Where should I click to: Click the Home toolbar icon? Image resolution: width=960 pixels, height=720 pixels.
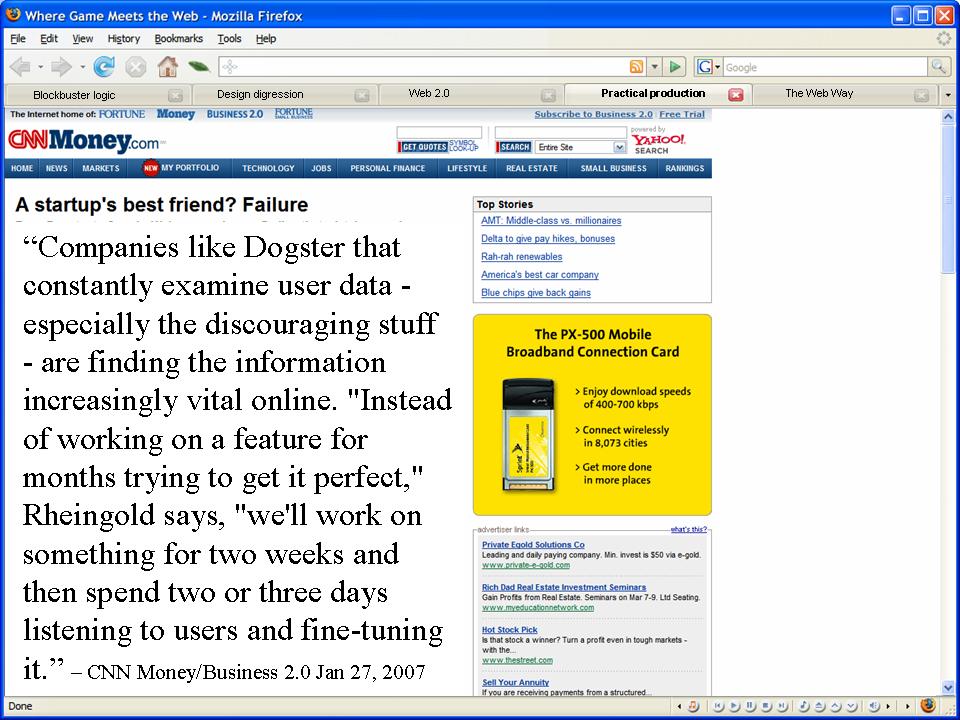(167, 66)
